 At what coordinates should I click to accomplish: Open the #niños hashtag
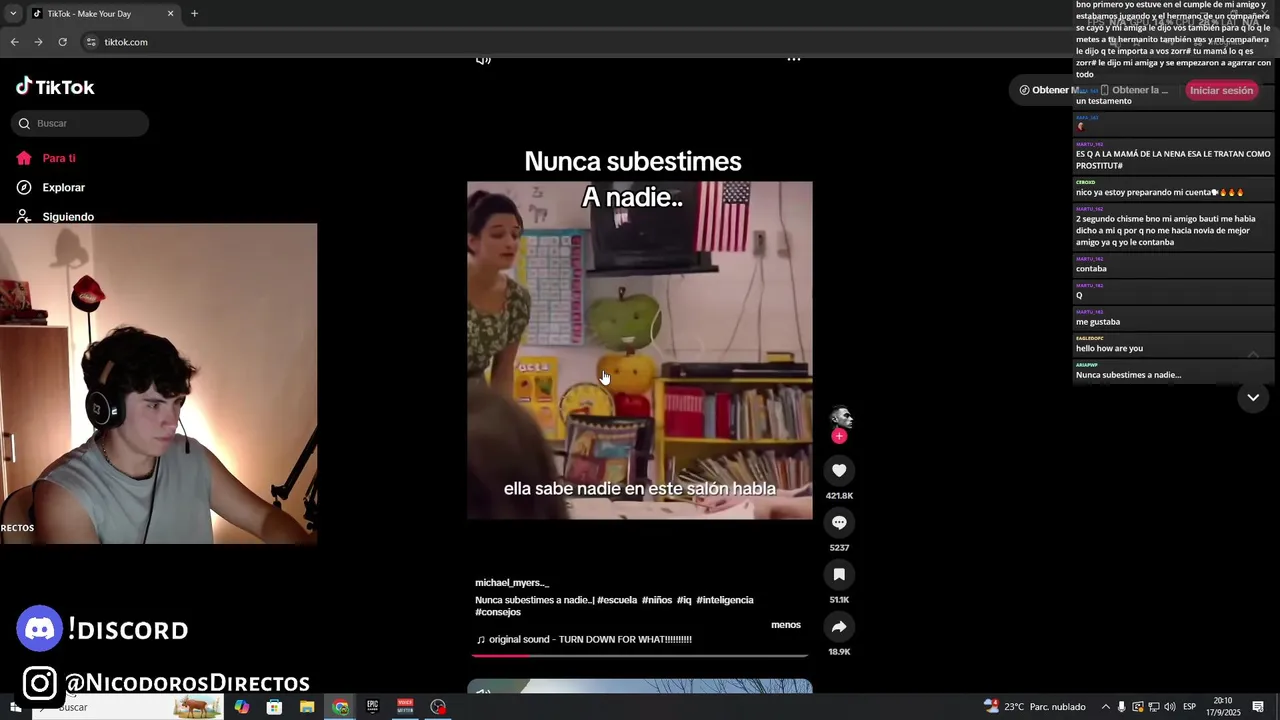pos(657,600)
